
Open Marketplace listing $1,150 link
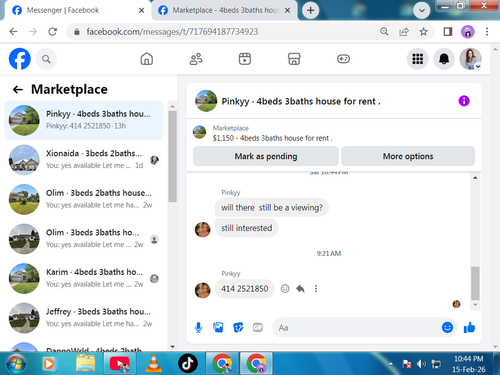click(x=272, y=138)
